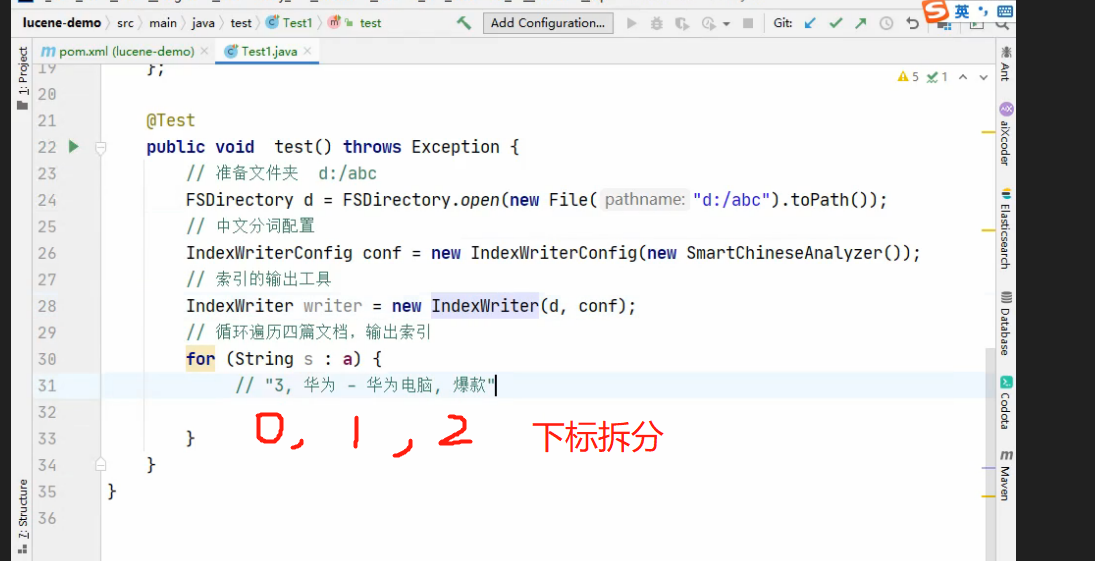Image resolution: width=1095 pixels, height=561 pixels.
Task: Click the pathname: parameter hint
Action: 645,200
